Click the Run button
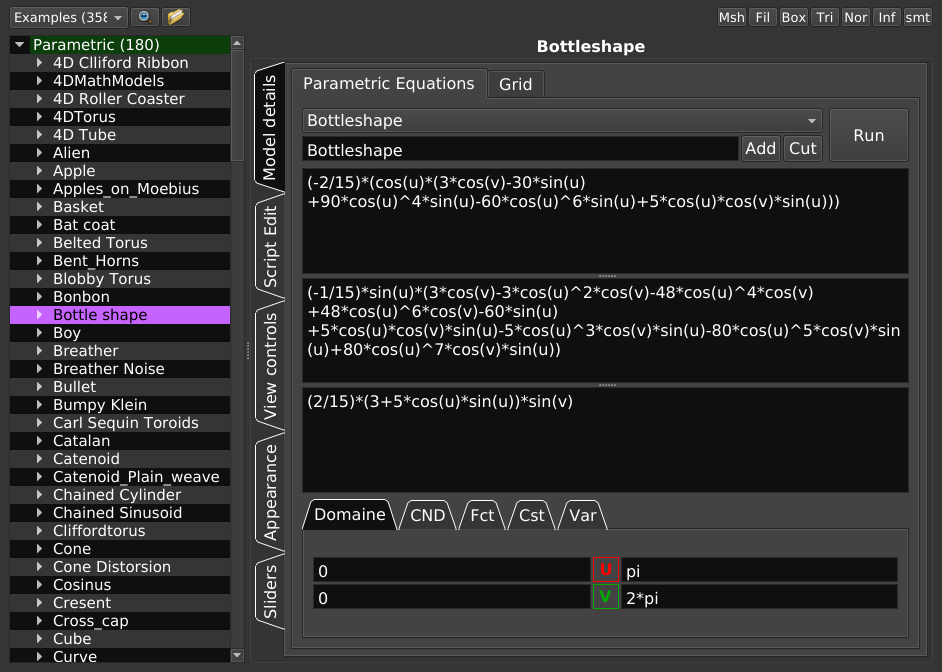The image size is (942, 672). tap(869, 135)
